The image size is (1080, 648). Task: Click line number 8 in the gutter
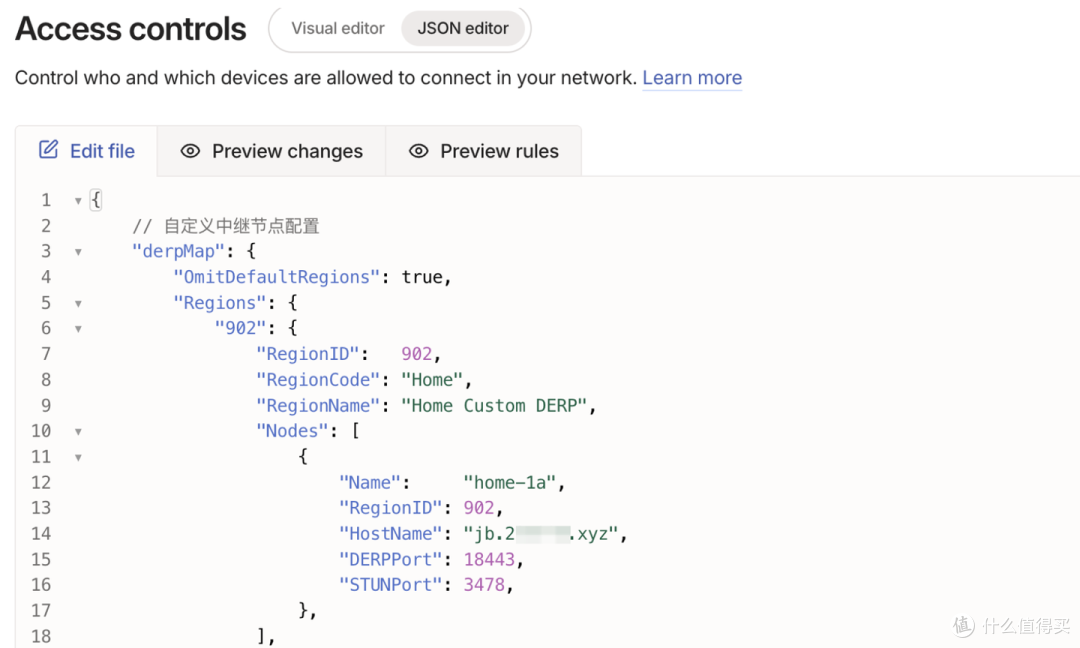click(x=45, y=380)
